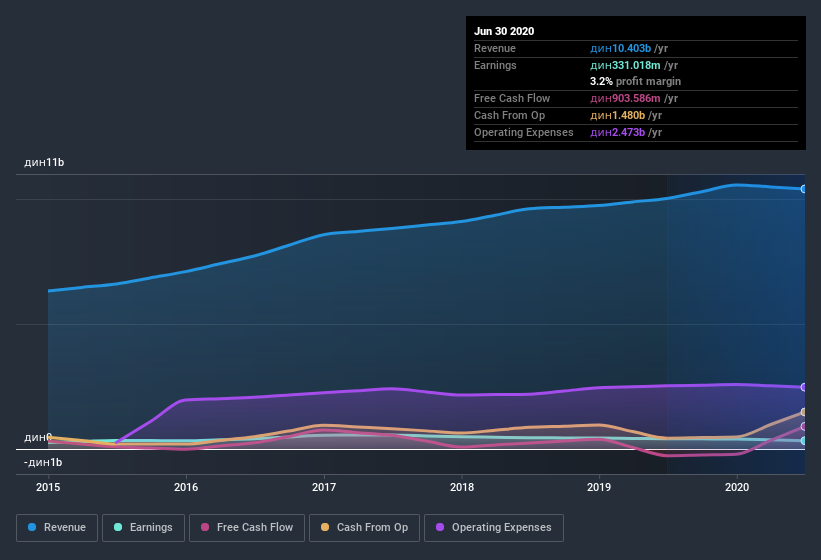
Task: Toggle Operating Expenses legend item
Action: (x=494, y=527)
